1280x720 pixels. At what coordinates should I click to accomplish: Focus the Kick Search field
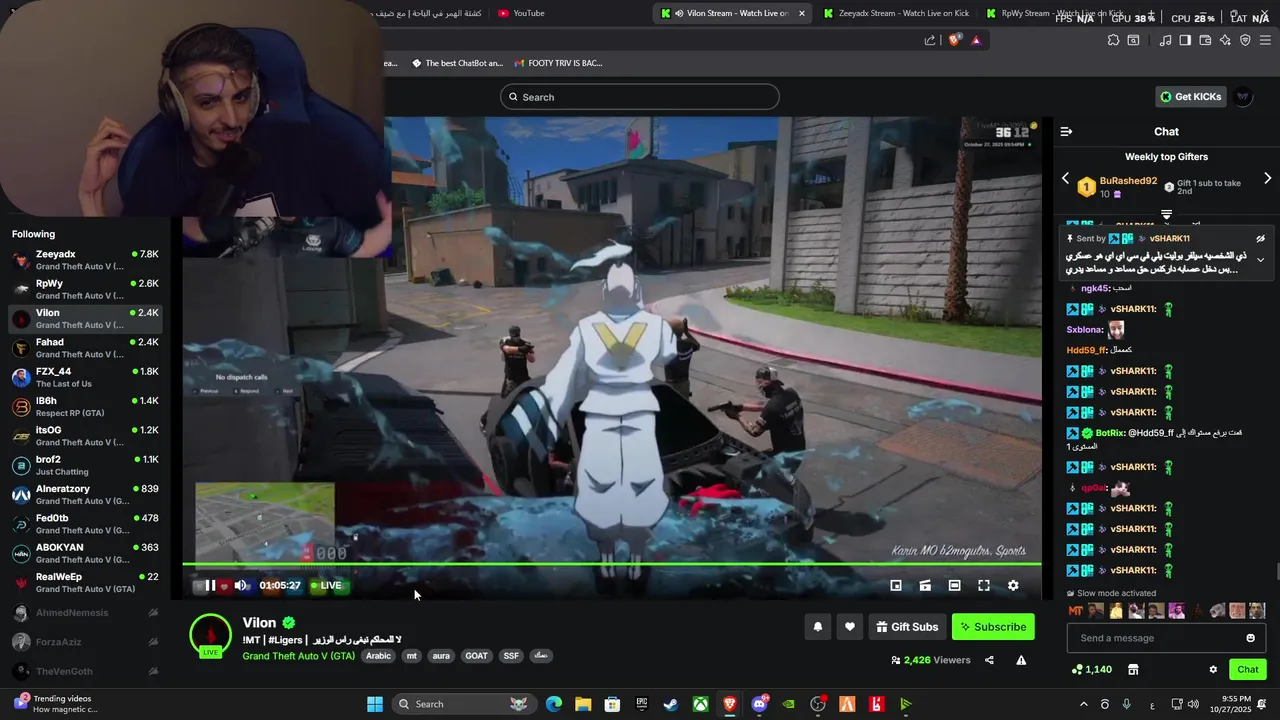tap(640, 97)
